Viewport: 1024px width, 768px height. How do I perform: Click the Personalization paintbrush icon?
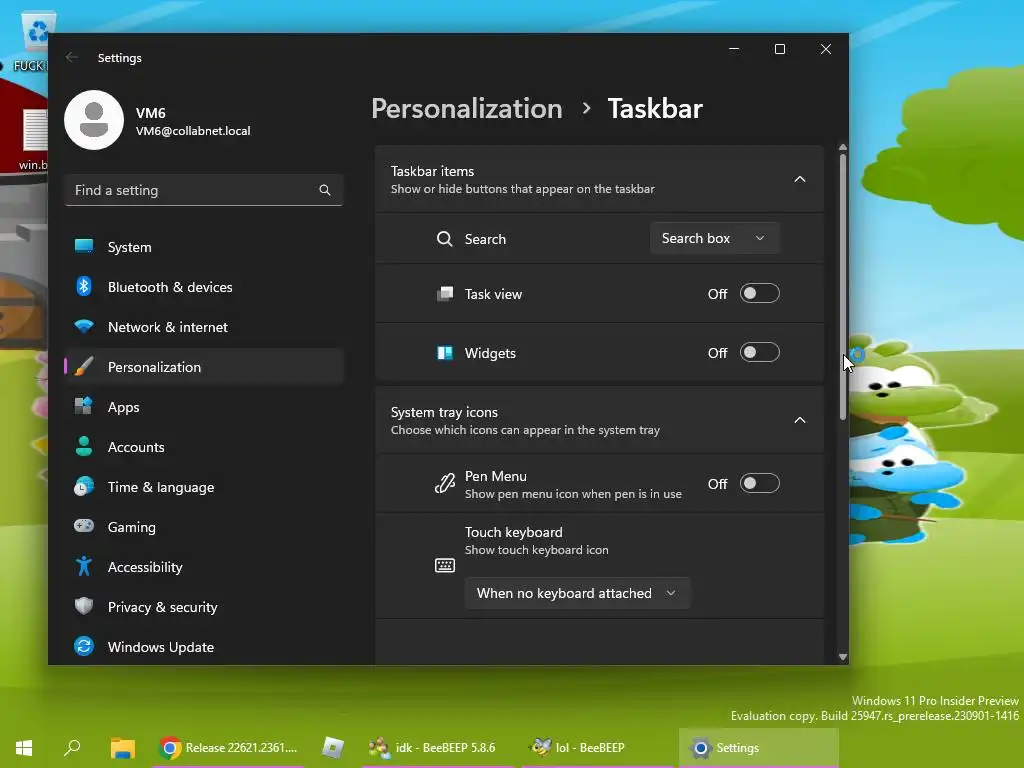click(x=84, y=366)
